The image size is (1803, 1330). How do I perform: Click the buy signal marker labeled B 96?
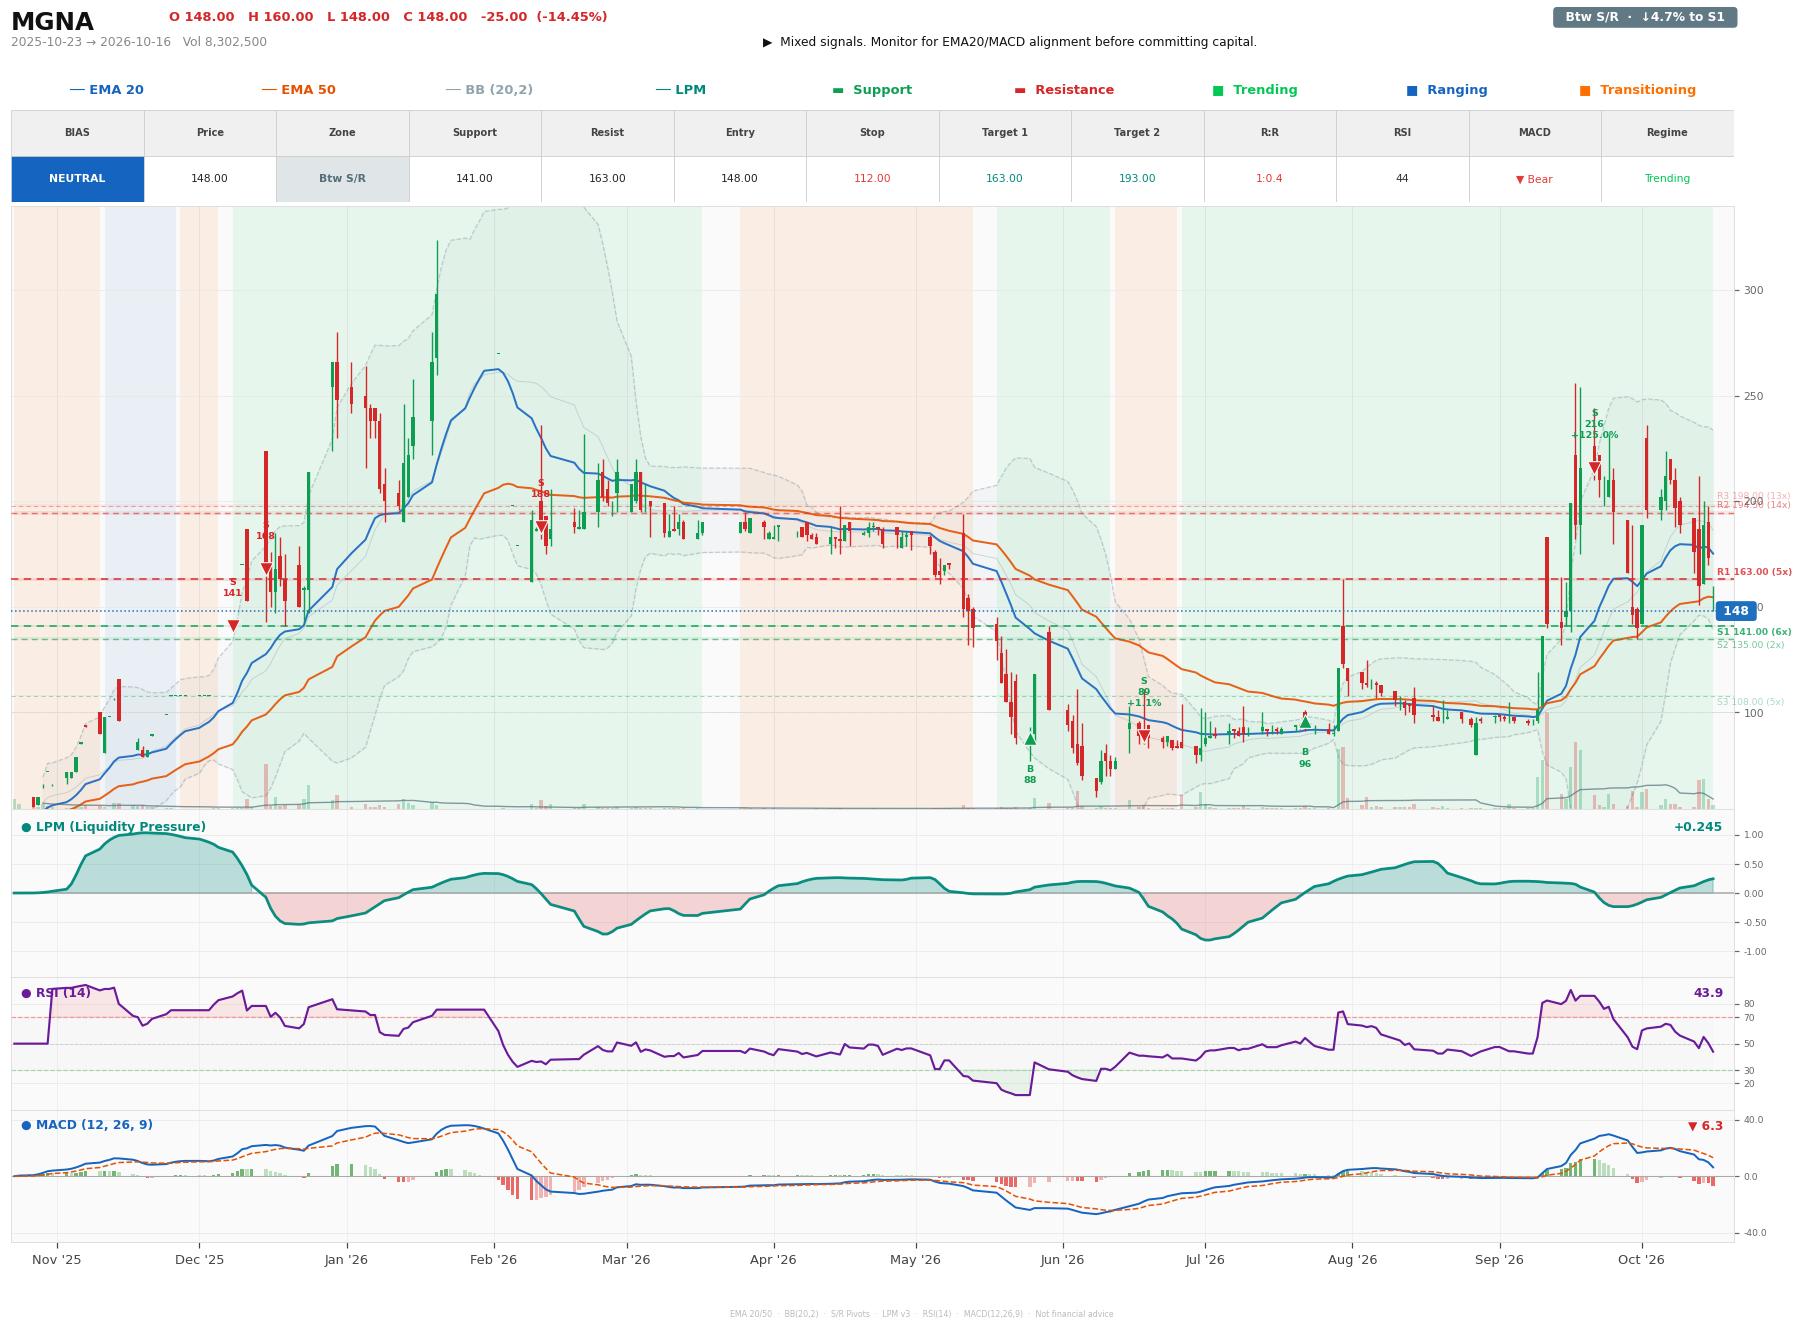point(1305,723)
